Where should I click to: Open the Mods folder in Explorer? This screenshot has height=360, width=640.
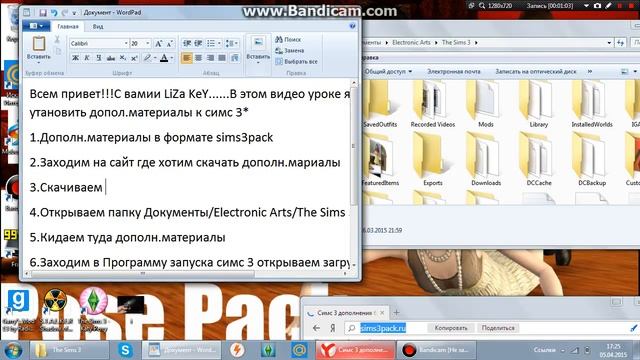(486, 105)
